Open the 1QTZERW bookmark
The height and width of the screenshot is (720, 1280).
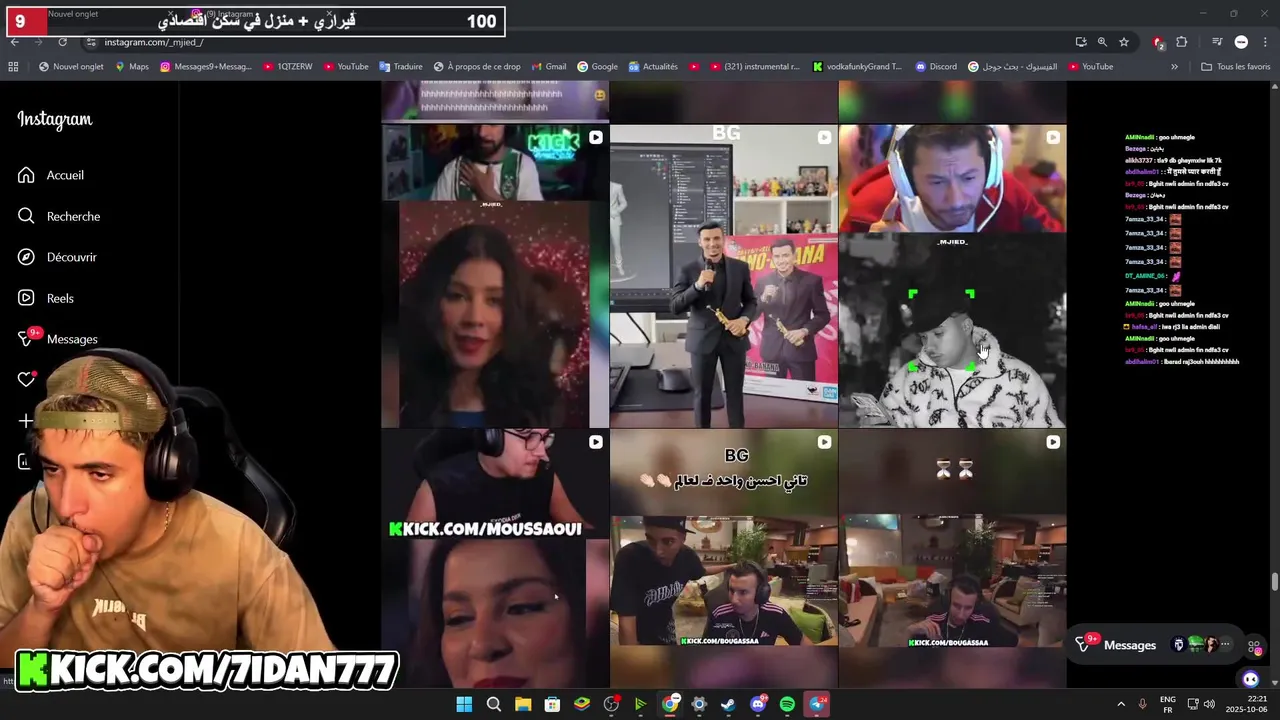click(x=288, y=67)
